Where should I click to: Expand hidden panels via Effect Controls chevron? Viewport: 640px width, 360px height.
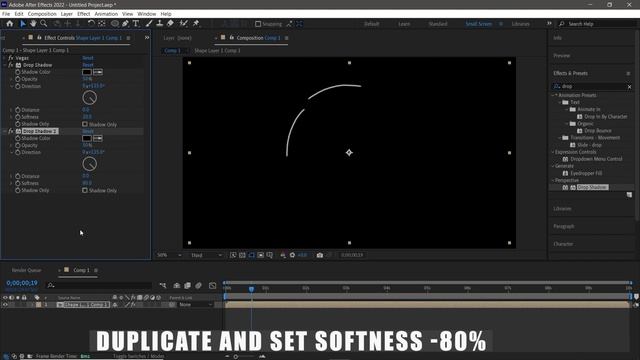147,38
